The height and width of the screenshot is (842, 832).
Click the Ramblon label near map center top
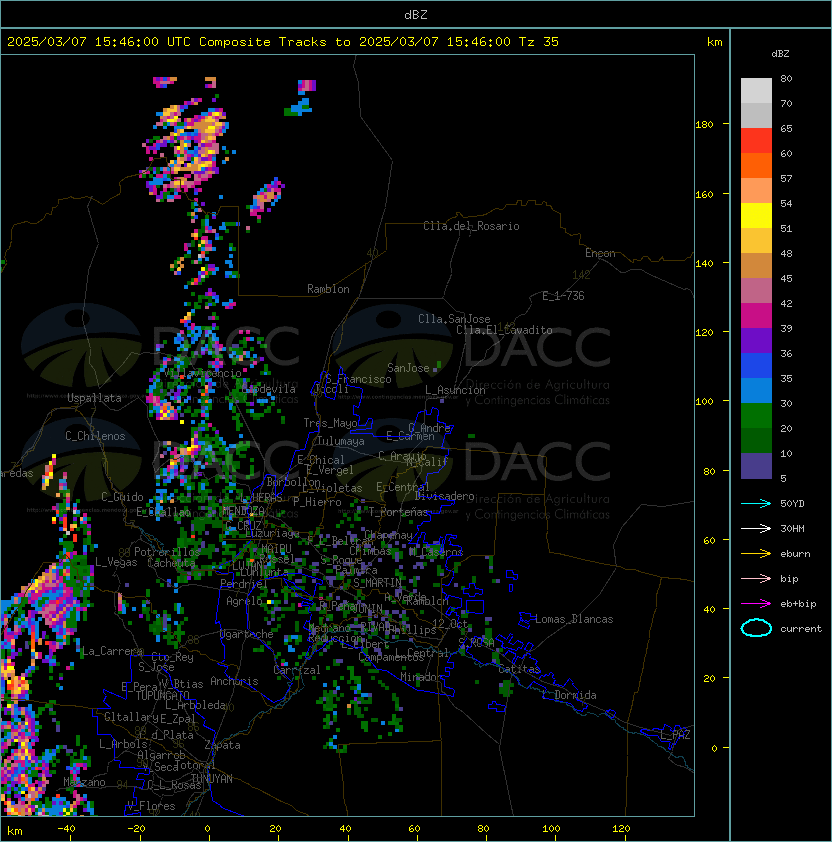coord(328,289)
